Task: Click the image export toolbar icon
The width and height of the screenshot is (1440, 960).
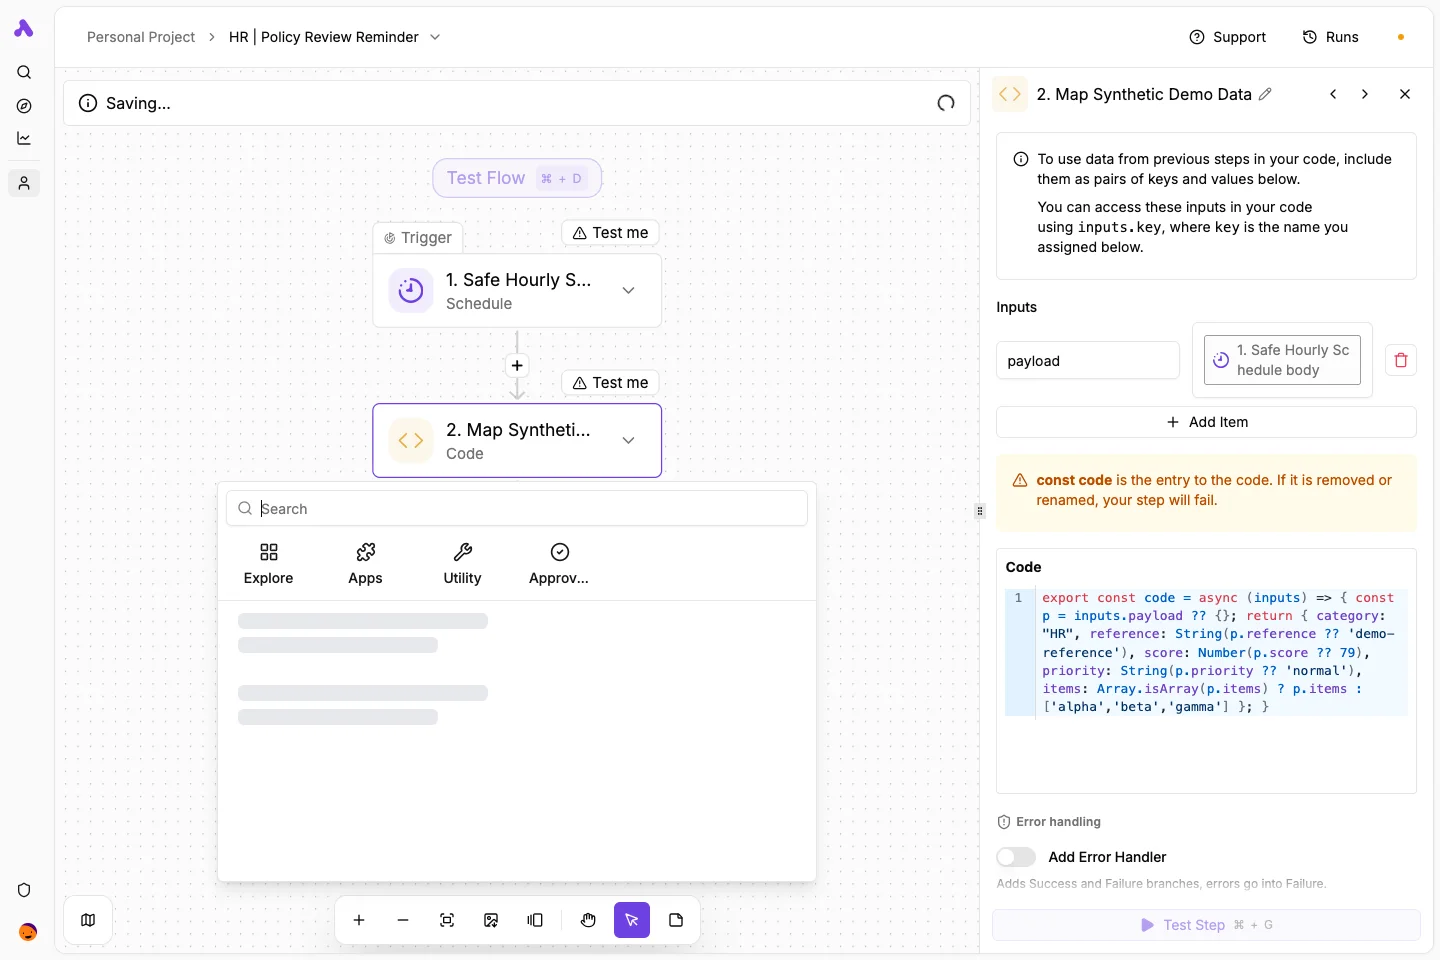Action: click(x=491, y=920)
